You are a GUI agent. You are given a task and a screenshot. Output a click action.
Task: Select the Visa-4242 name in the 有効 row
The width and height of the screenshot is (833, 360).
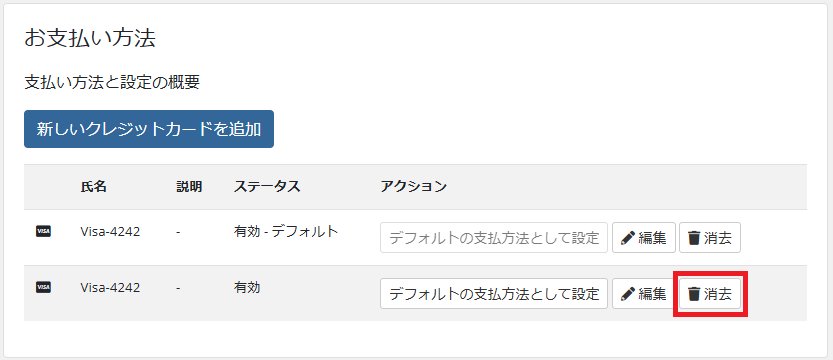110,287
